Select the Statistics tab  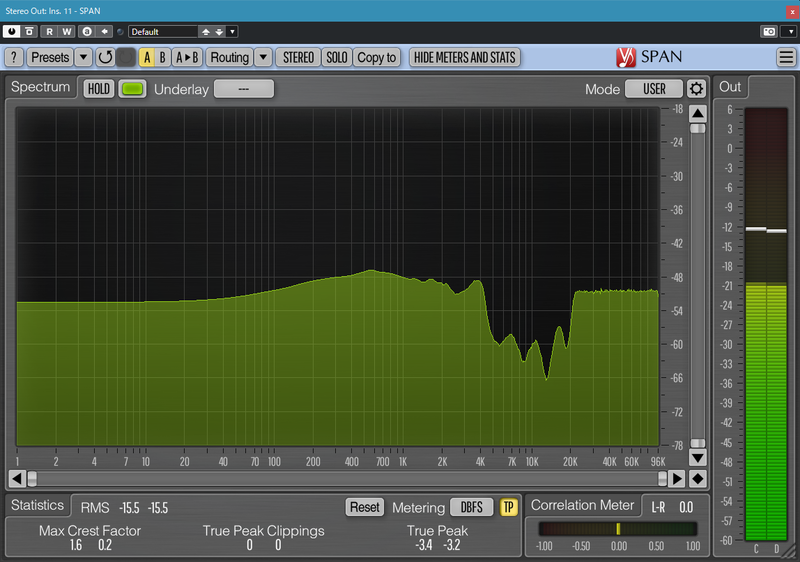pos(37,505)
